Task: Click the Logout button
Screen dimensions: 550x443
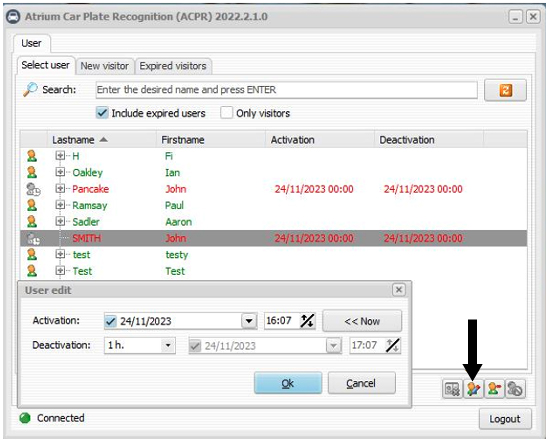Action: 505,419
